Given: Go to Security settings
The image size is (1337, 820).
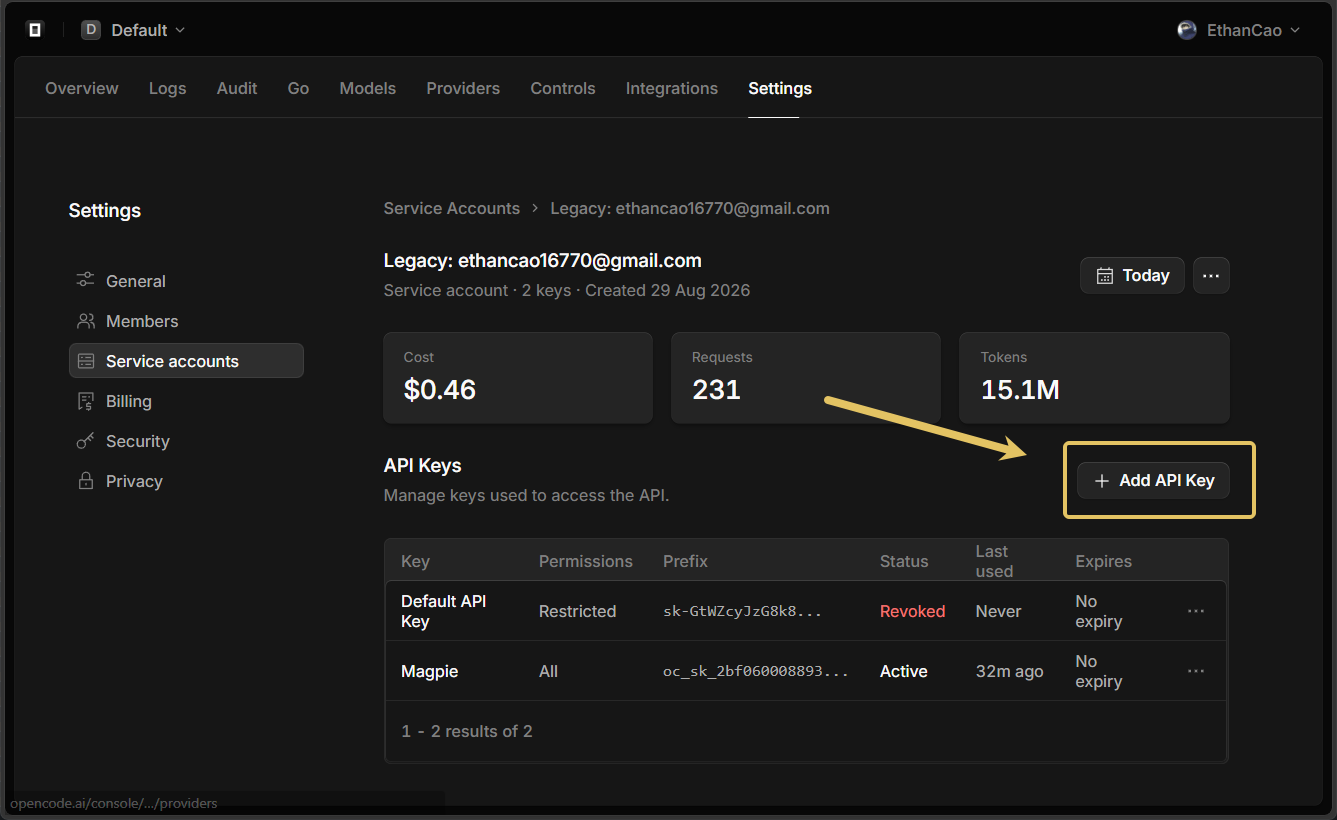Looking at the screenshot, I should tap(186, 441).
